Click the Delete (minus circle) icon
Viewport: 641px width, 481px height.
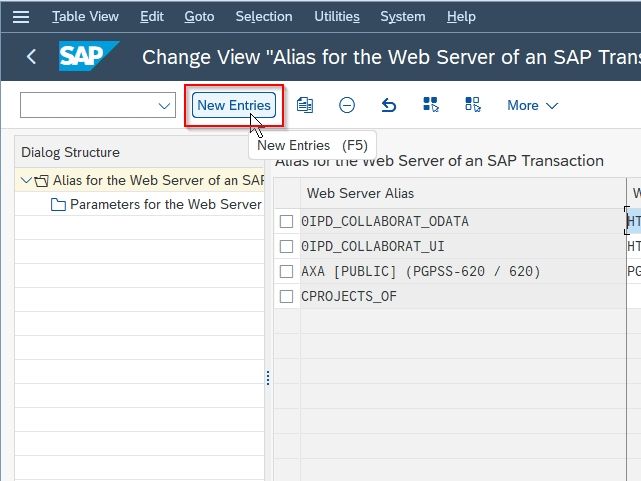[x=347, y=105]
